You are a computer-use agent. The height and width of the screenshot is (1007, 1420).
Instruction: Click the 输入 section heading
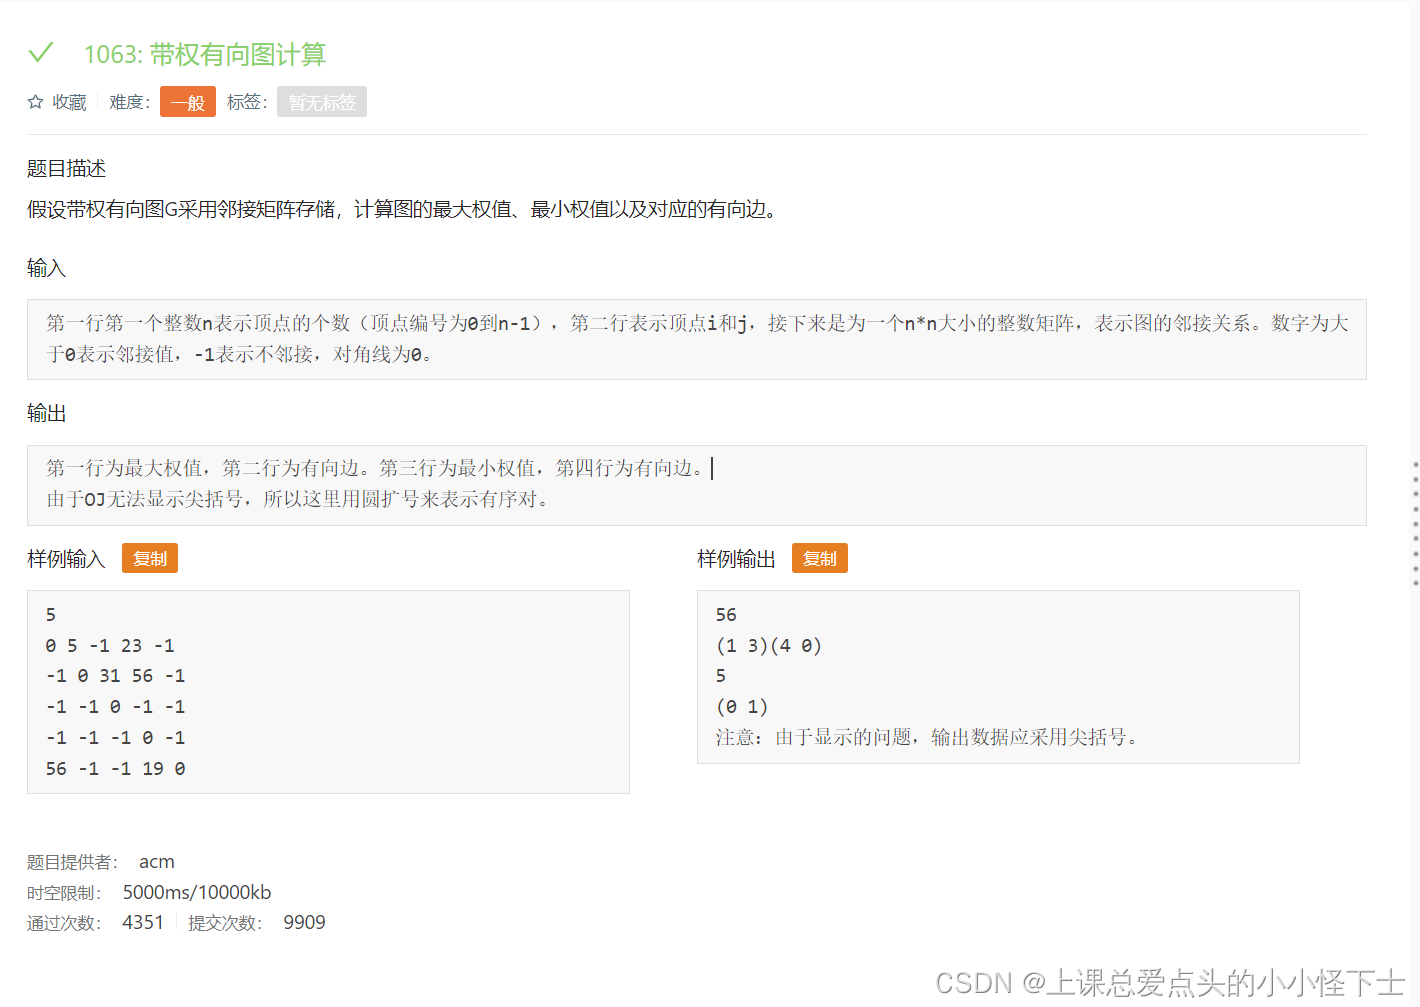tap(46, 268)
